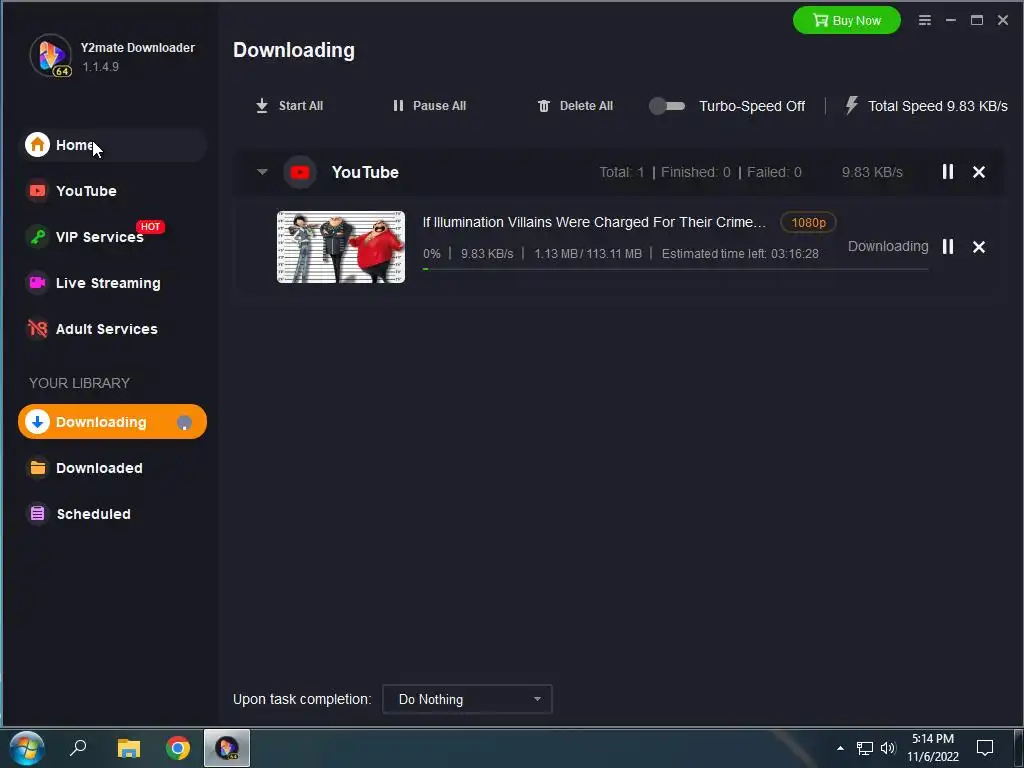
Task: Click the download progress bar
Action: pos(675,269)
